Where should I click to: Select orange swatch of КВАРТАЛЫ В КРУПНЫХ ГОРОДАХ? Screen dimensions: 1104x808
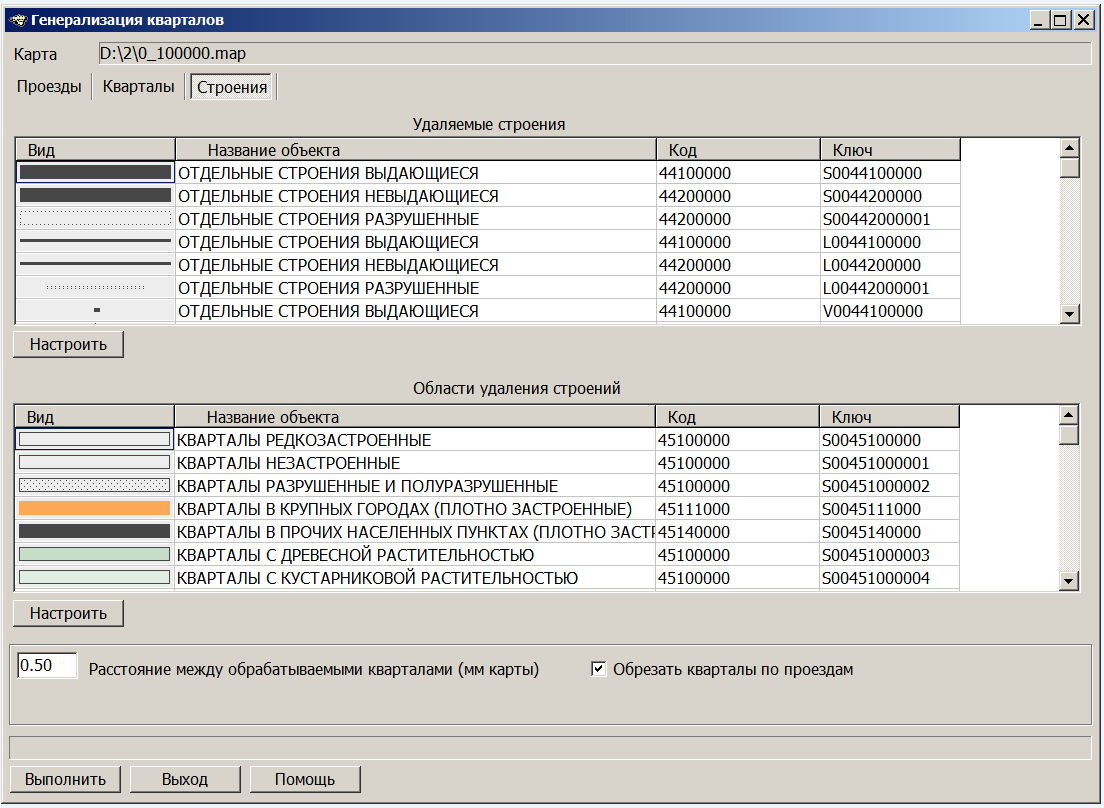tap(95, 509)
